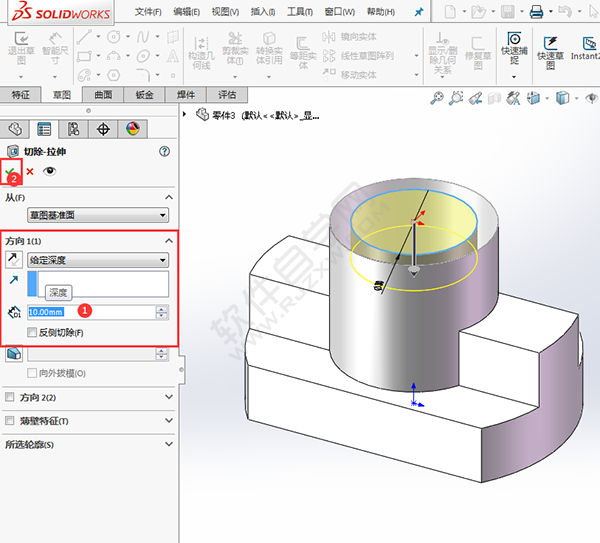Select the Circle sketch tool
The height and width of the screenshot is (543, 600).
(x=114, y=37)
